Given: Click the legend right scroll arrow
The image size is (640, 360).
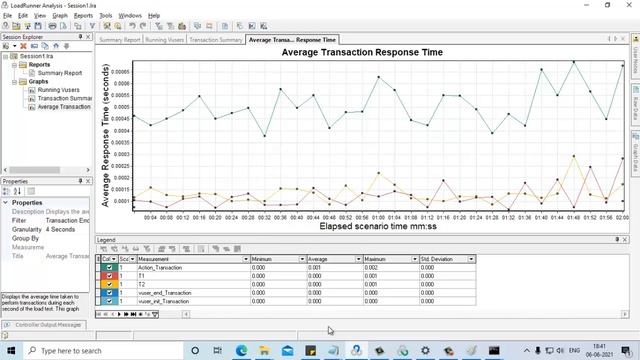Looking at the screenshot, I should 625,314.
